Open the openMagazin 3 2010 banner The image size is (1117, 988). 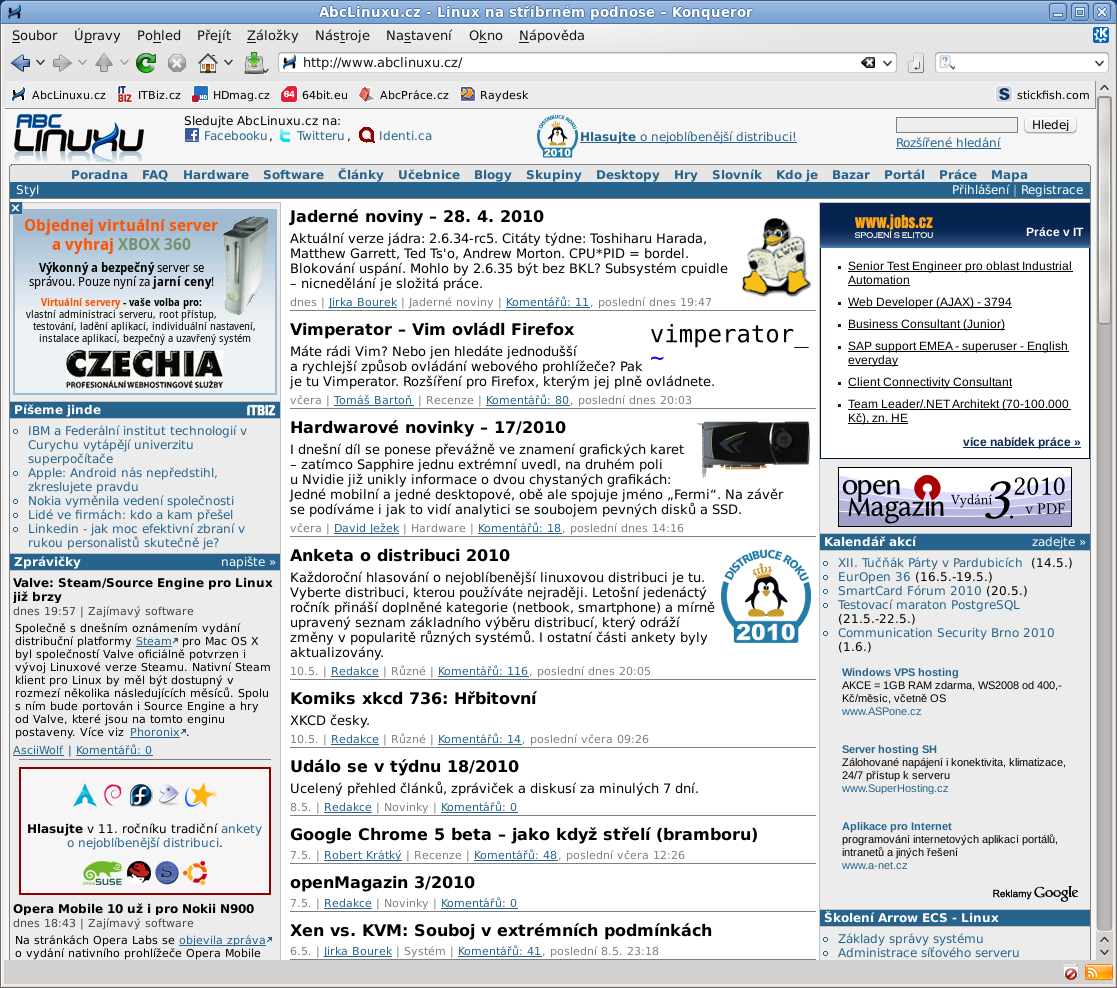click(x=955, y=496)
